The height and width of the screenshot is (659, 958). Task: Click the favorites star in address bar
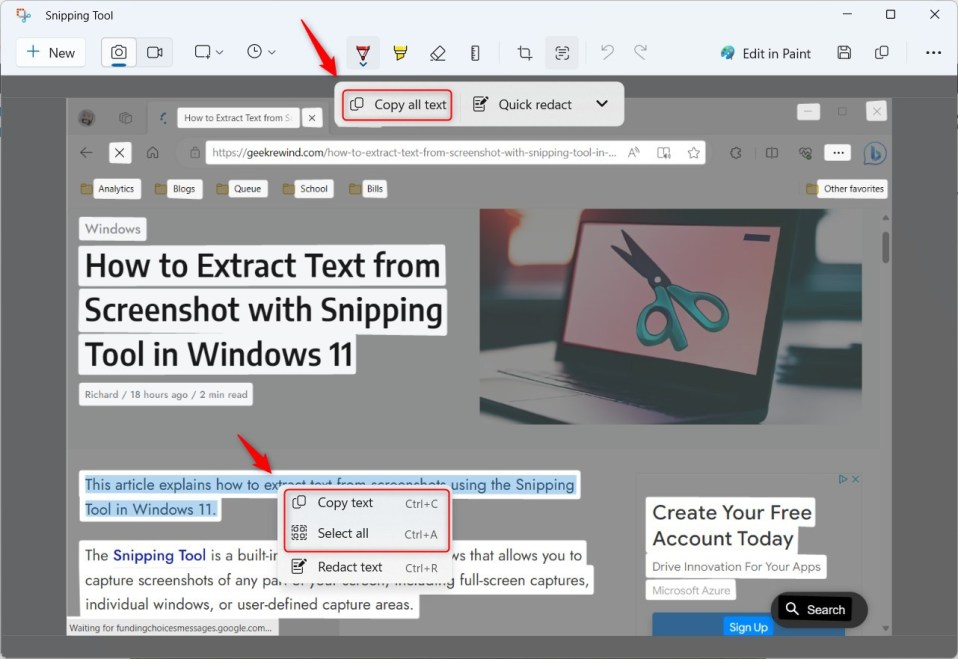[693, 153]
